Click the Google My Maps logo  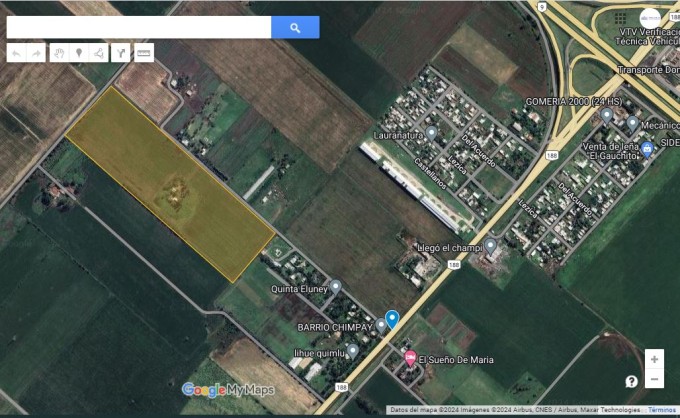(x=227, y=389)
